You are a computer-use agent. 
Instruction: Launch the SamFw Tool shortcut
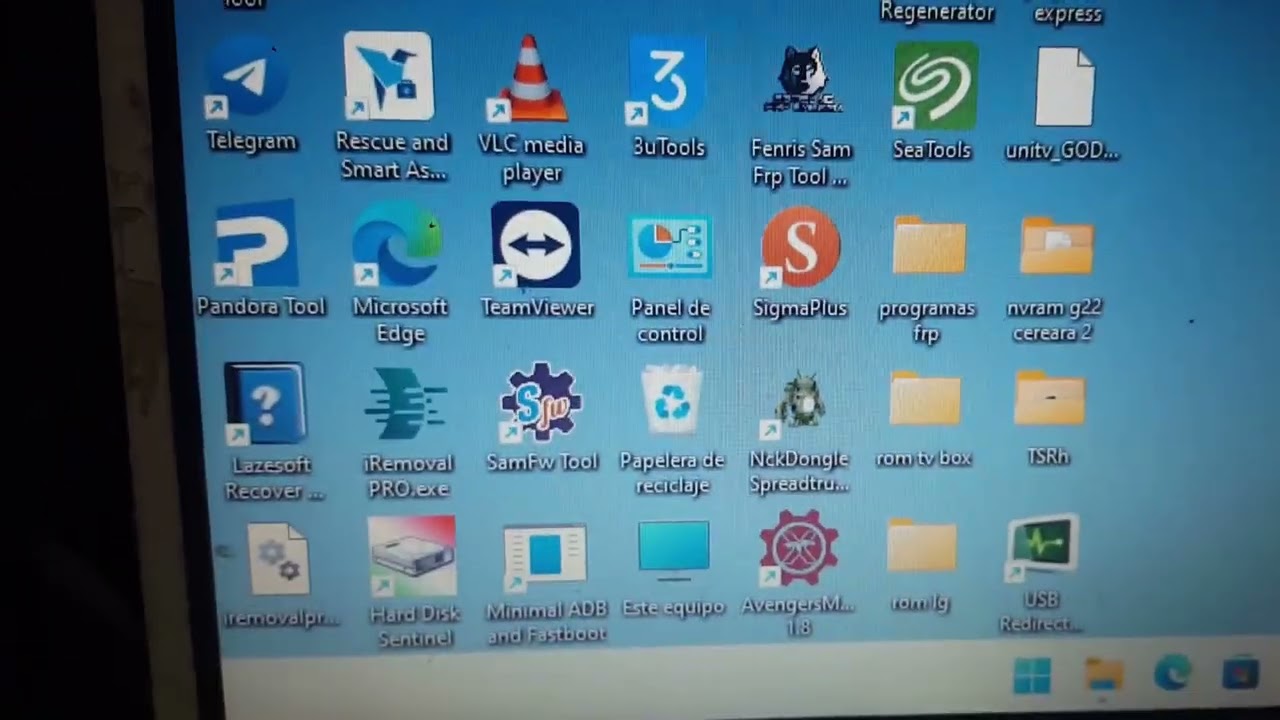click(541, 402)
